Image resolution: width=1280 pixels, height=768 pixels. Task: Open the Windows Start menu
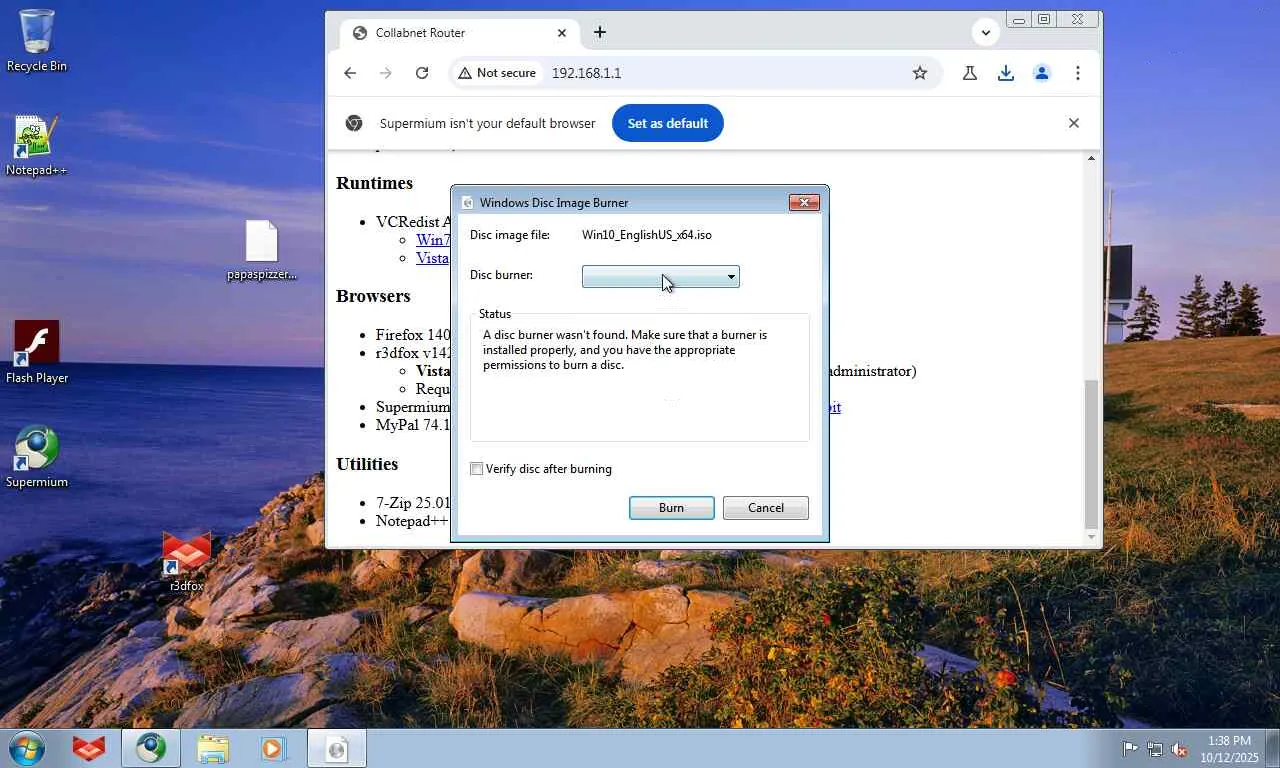(27, 748)
